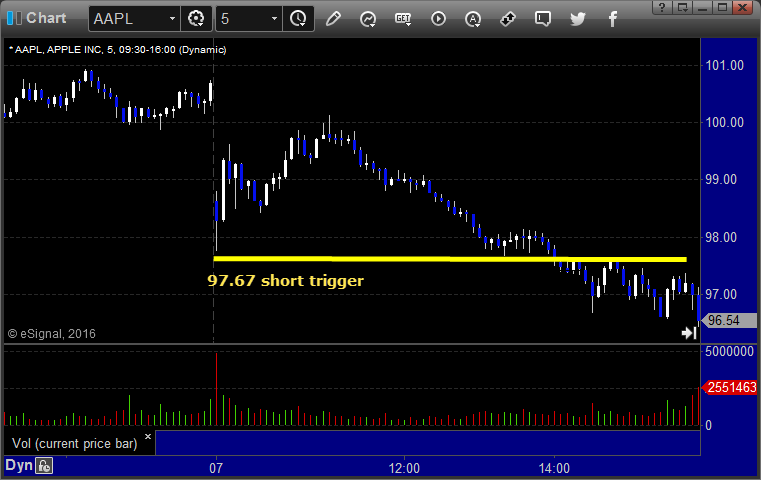Click the 2551463 volume value marker
The width and height of the screenshot is (761, 480).
click(729, 387)
